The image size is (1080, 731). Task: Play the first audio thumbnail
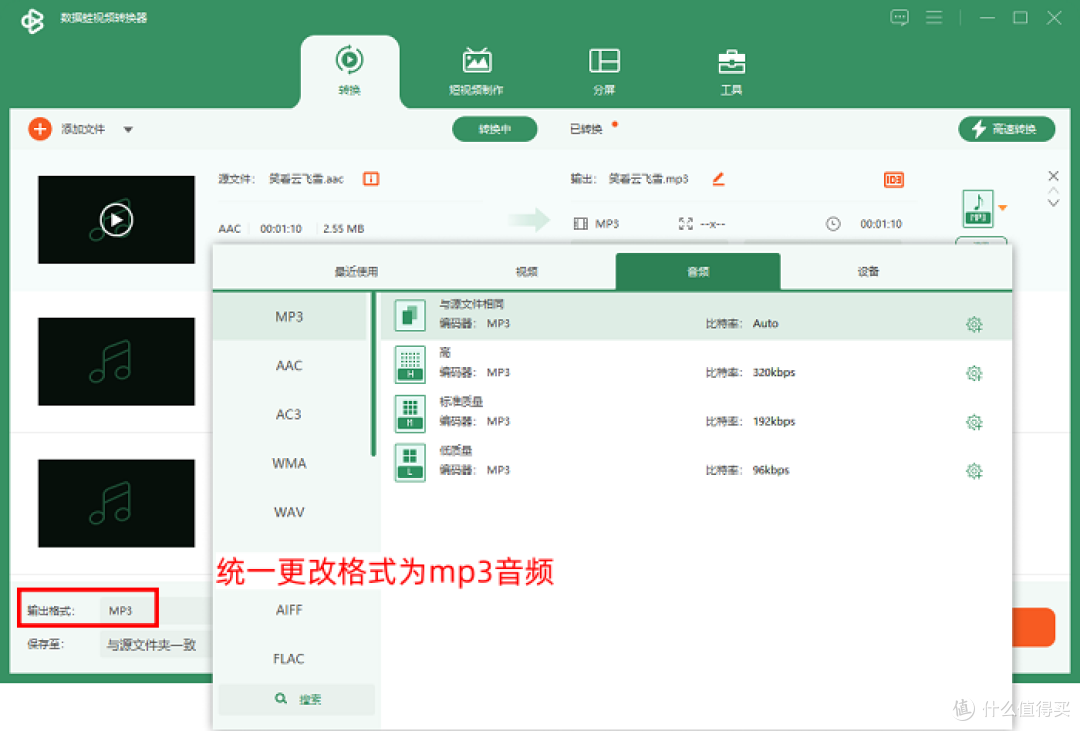(116, 220)
